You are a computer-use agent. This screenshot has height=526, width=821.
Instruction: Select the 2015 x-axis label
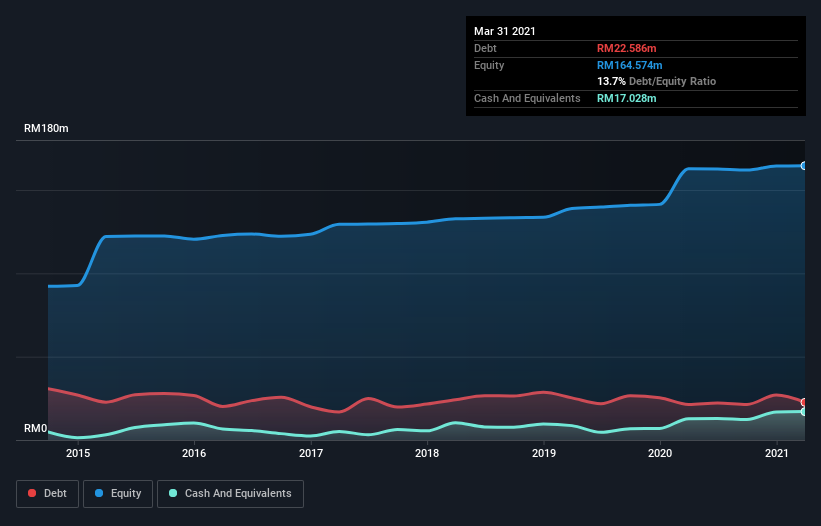click(78, 453)
